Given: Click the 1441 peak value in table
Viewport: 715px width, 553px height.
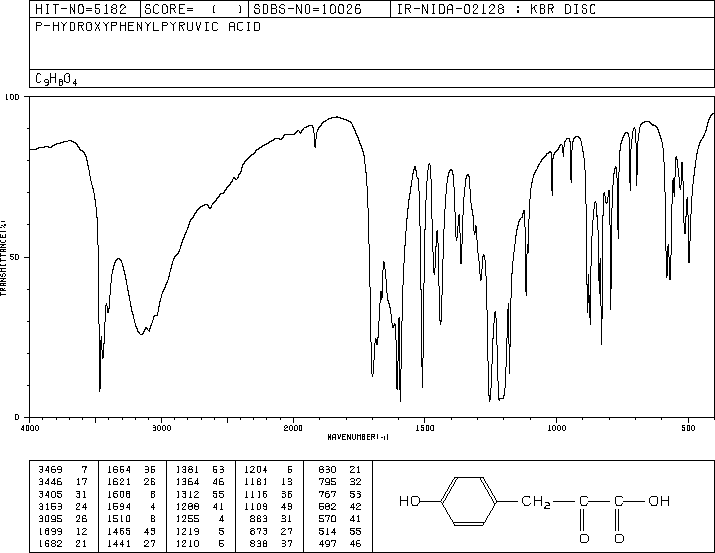Looking at the screenshot, I should [x=119, y=544].
